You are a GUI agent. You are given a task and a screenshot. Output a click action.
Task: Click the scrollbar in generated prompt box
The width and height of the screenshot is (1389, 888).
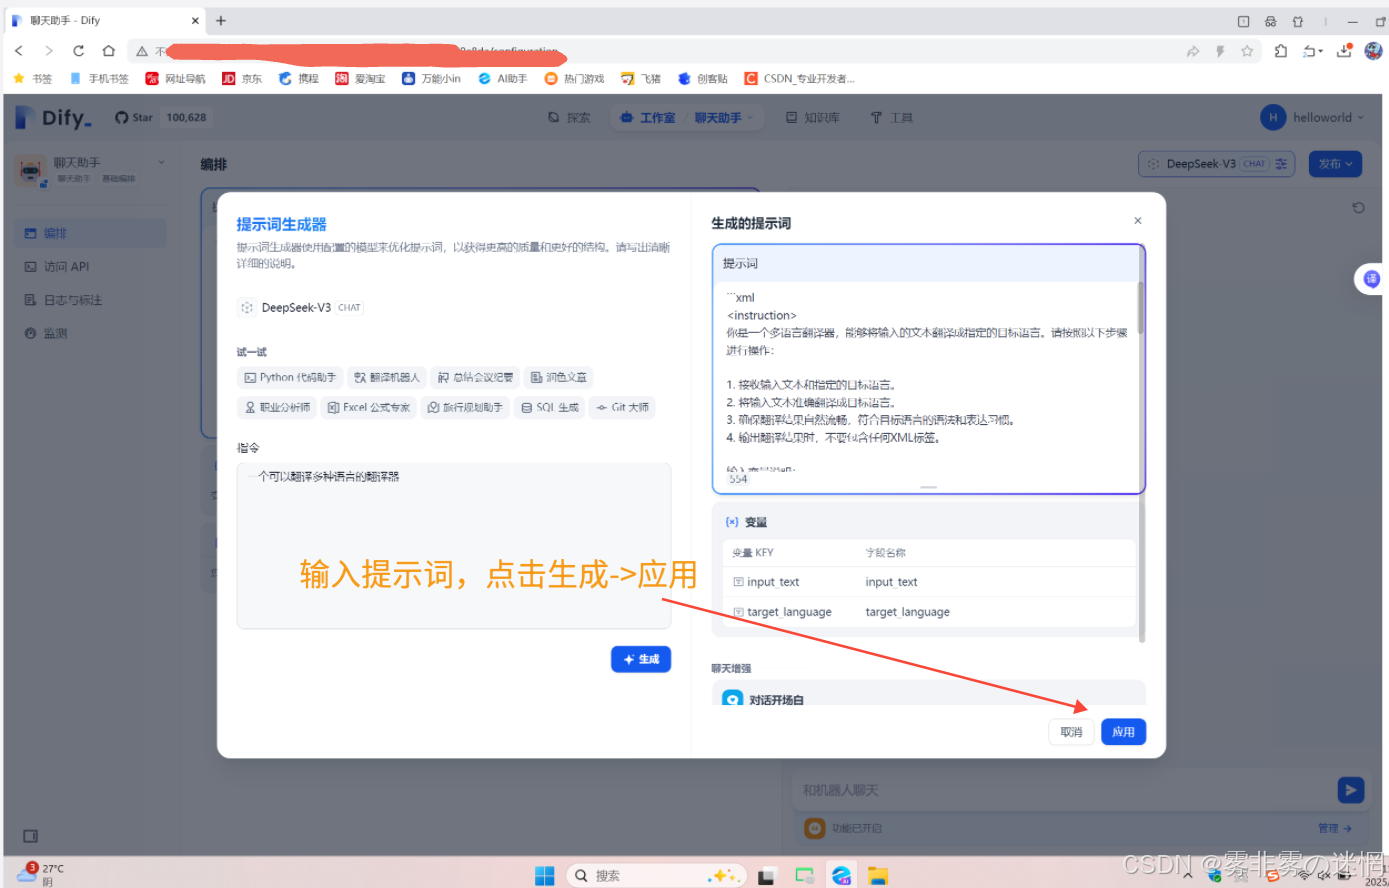tap(1141, 308)
